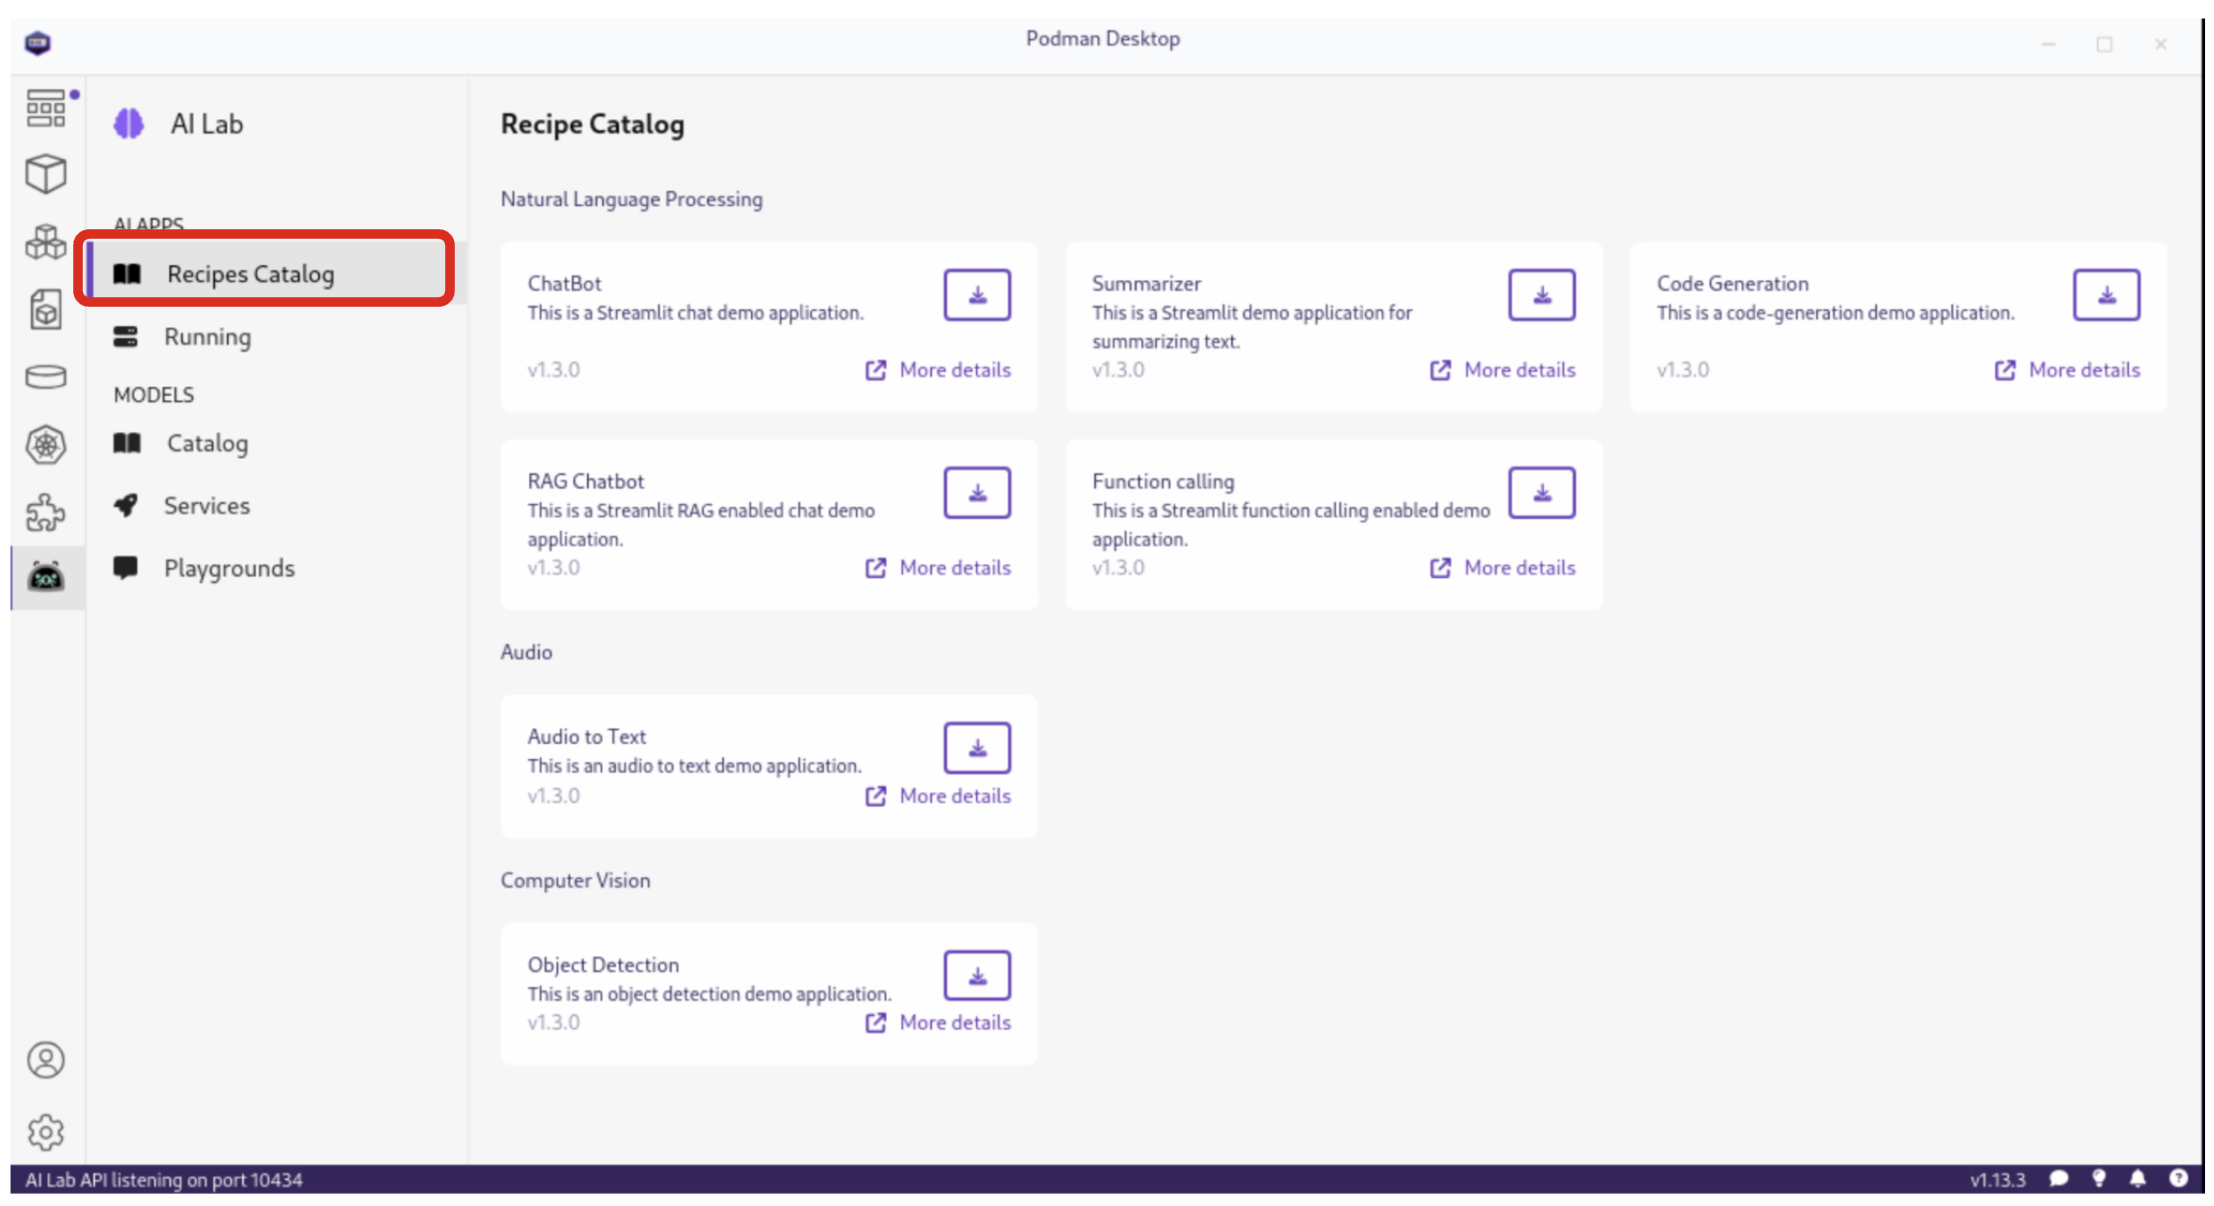
Task: Select the Services menu item
Action: [x=207, y=506]
